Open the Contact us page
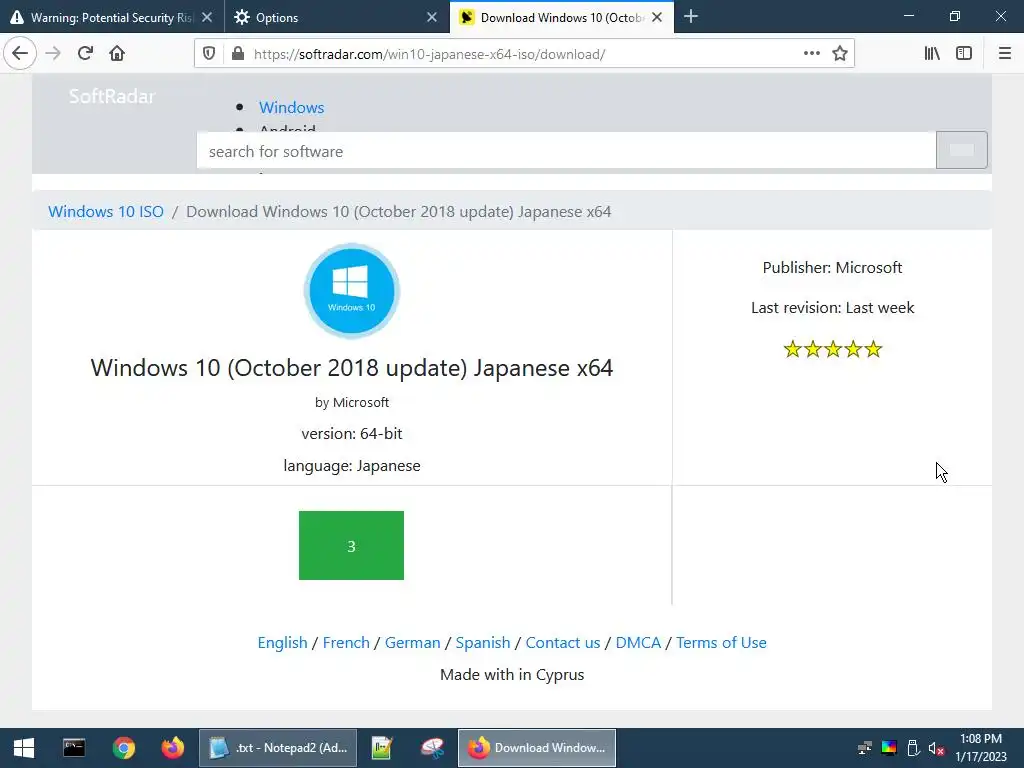 (x=563, y=643)
